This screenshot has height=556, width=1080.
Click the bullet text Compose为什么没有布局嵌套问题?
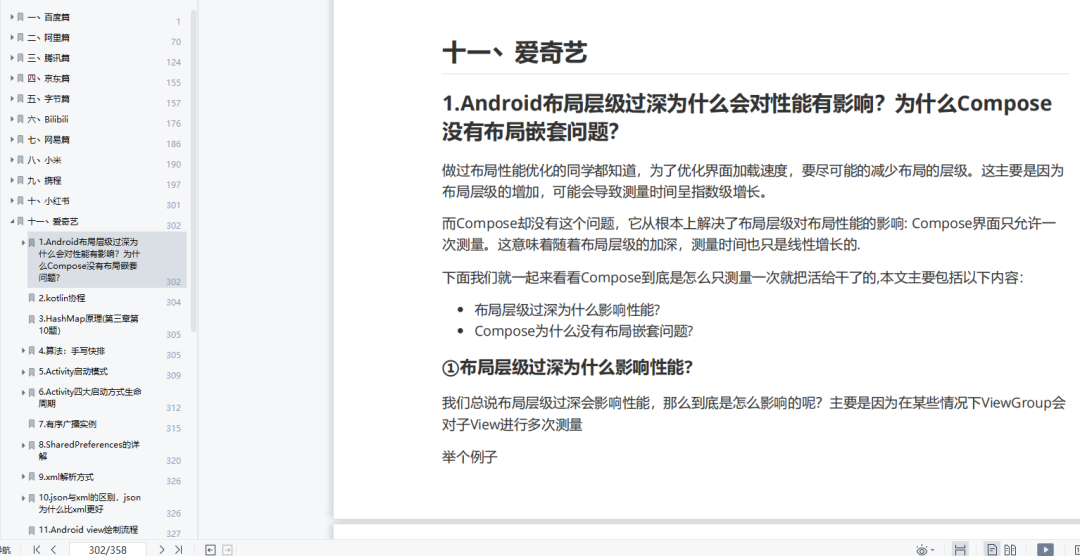pos(583,331)
